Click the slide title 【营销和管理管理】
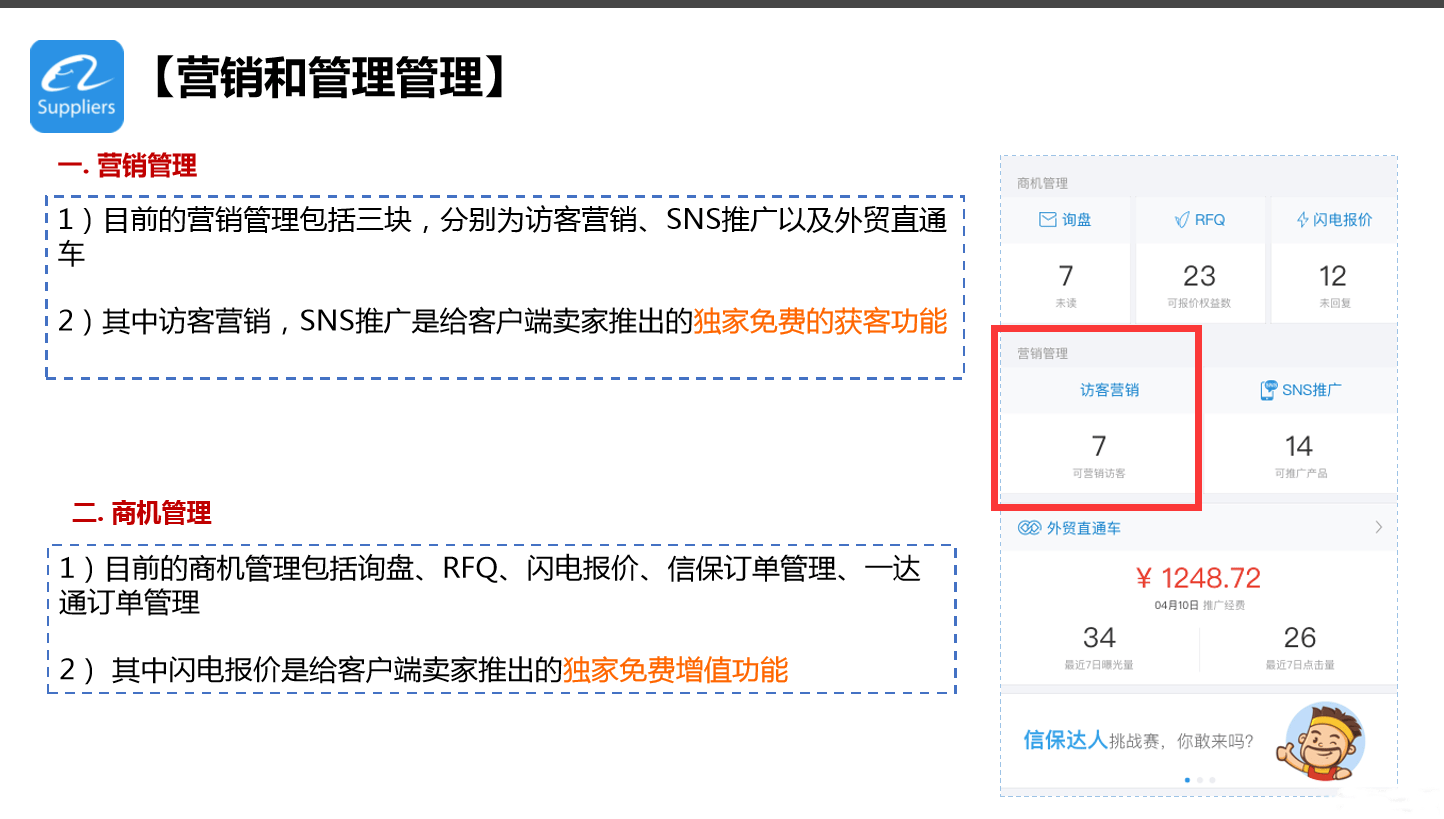Viewport: 1444px width, 819px height. (329, 77)
